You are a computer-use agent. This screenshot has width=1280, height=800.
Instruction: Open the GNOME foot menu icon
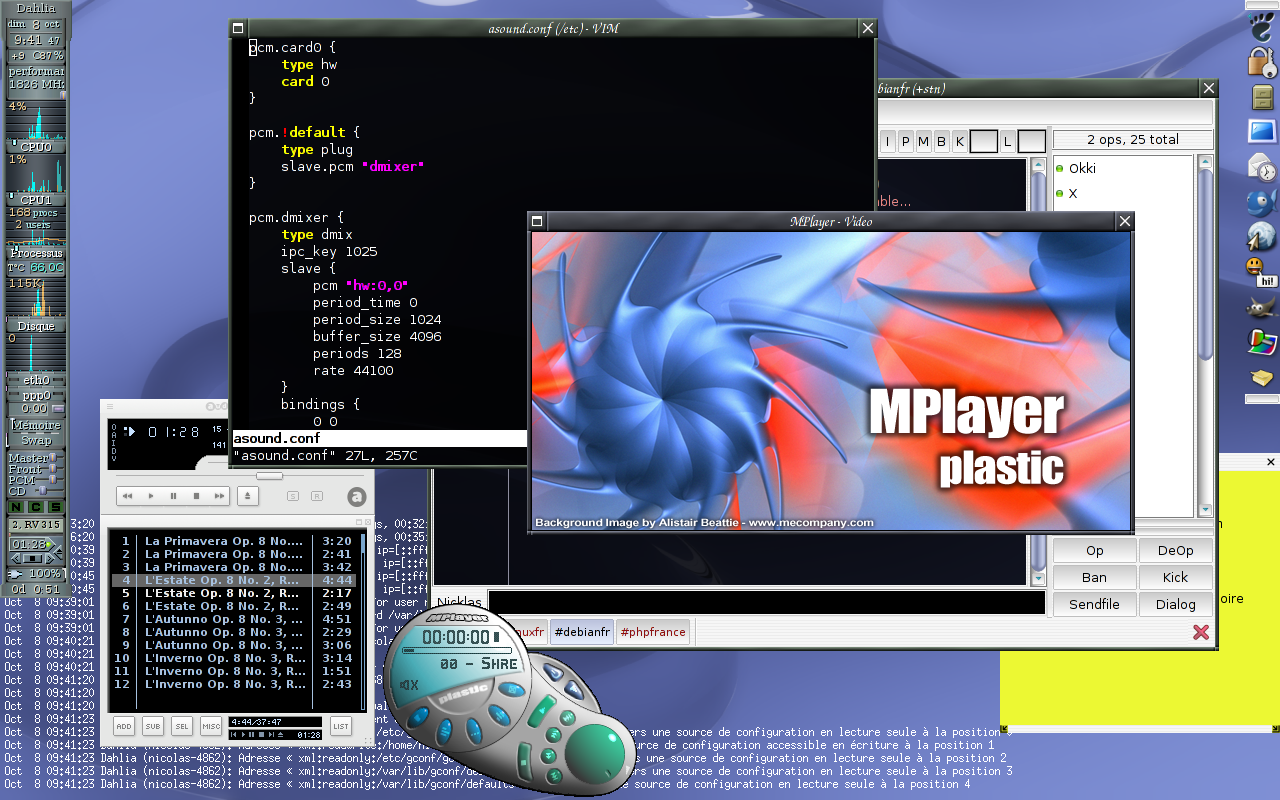point(1262,25)
